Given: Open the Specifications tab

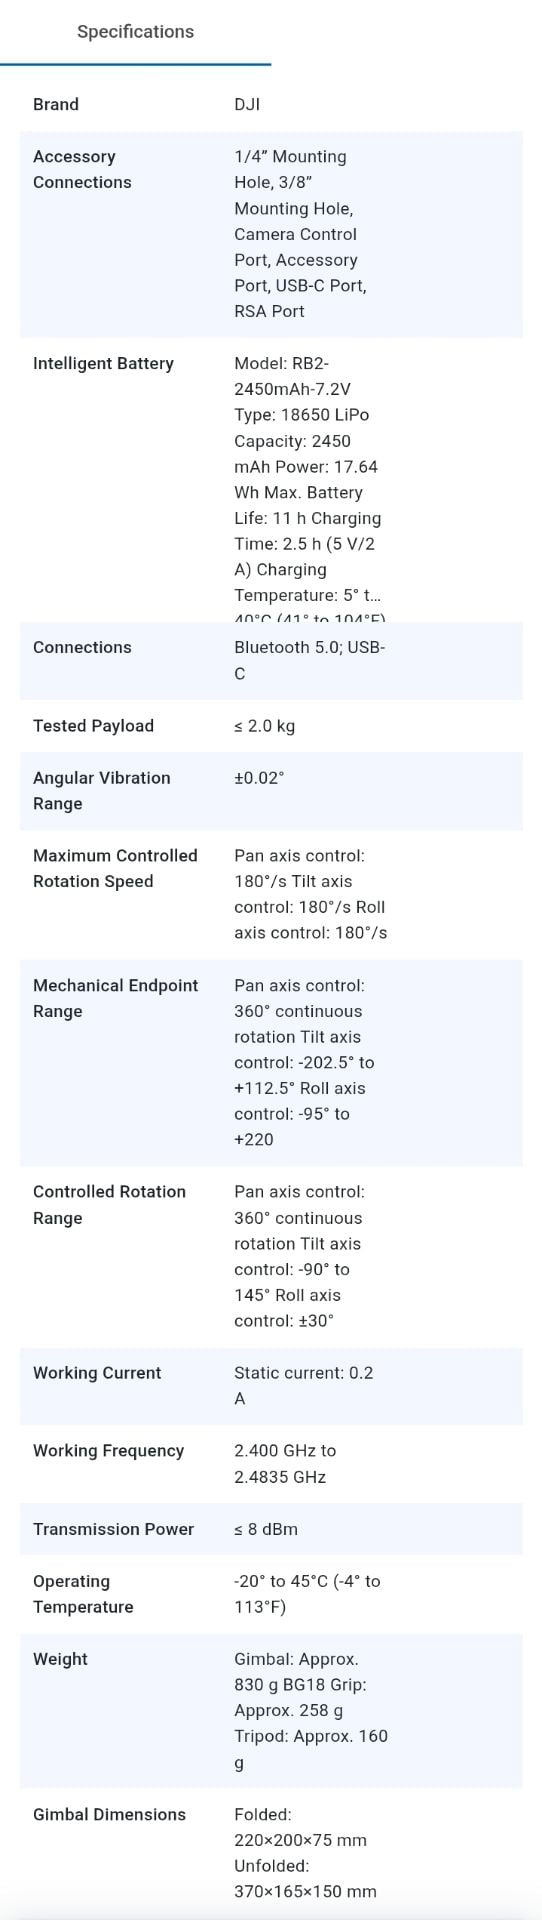Looking at the screenshot, I should 135,32.
